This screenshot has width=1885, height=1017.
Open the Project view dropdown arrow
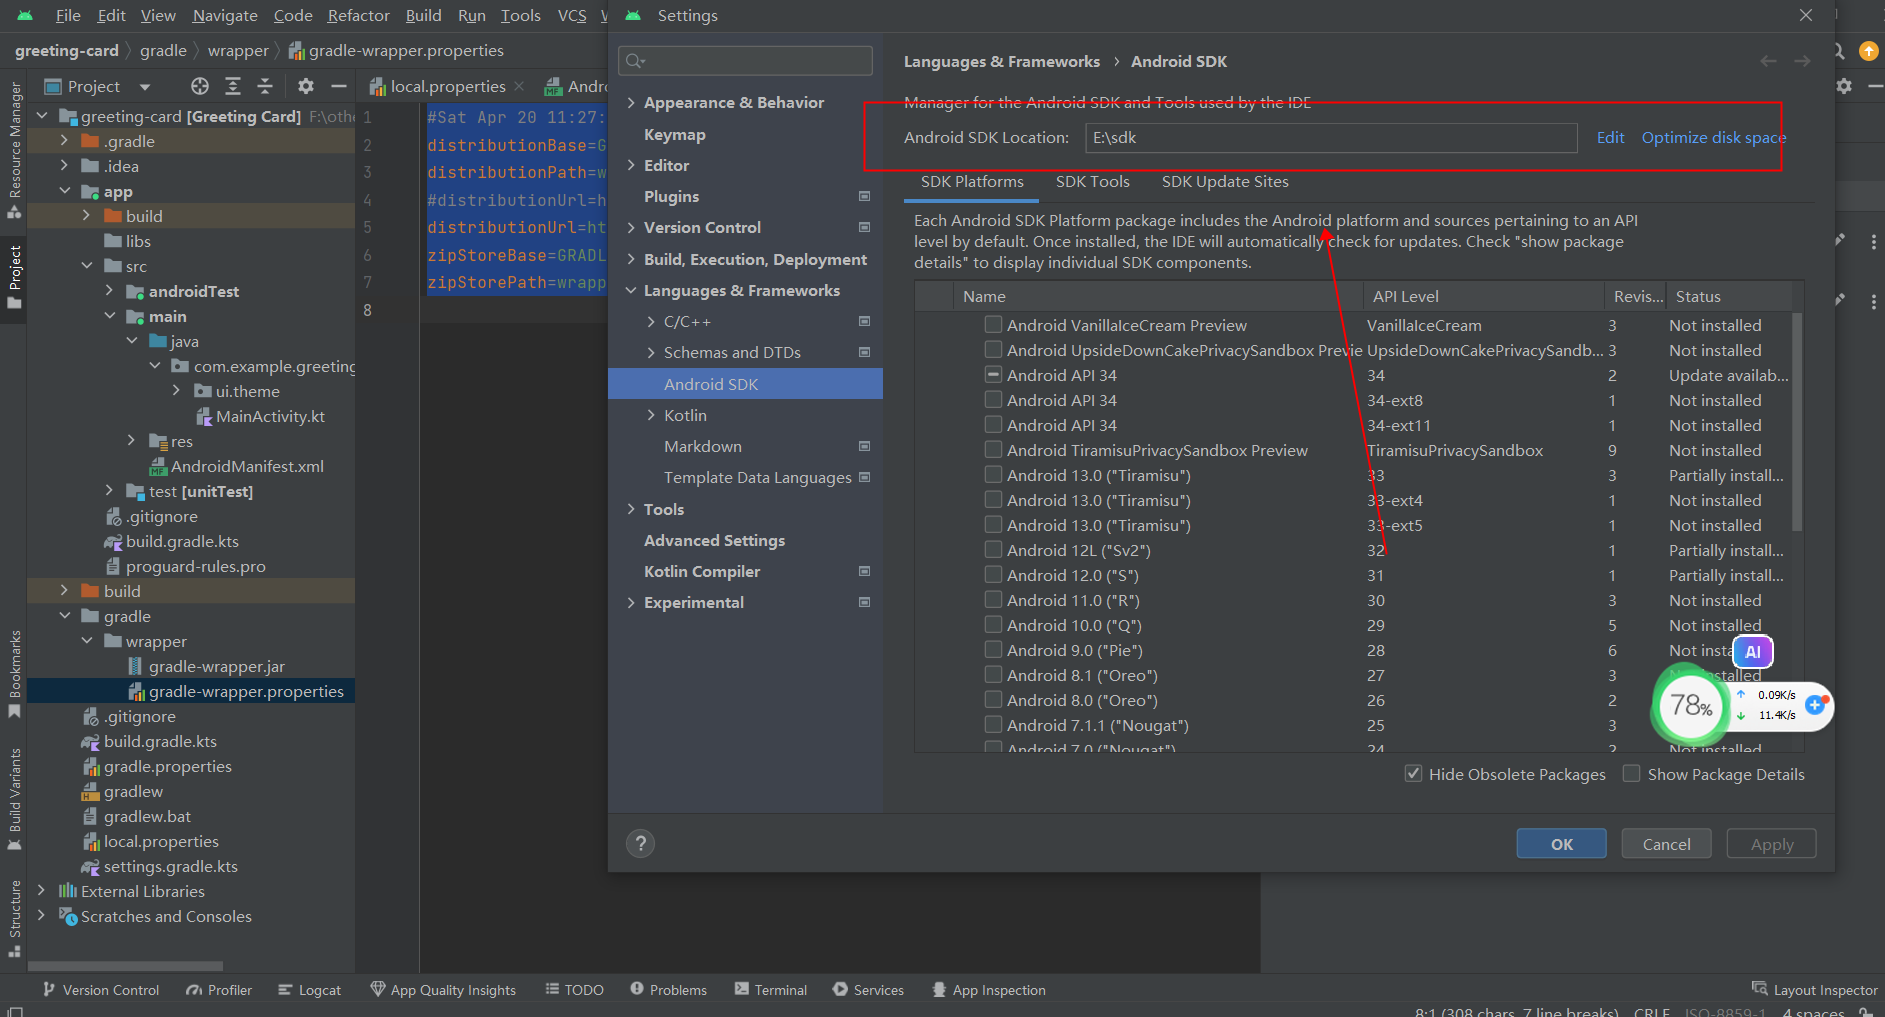[x=145, y=87]
